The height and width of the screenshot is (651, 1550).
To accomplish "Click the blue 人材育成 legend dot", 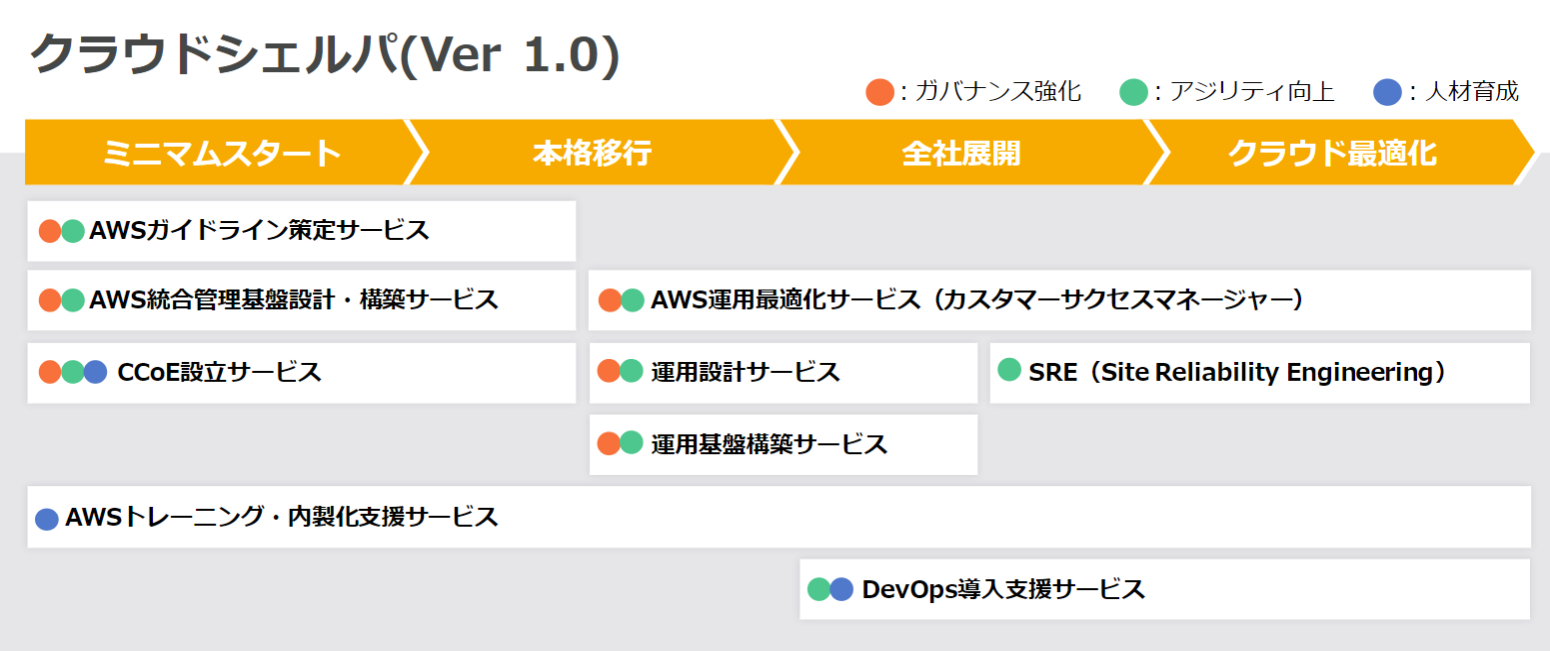I will coord(1387,93).
